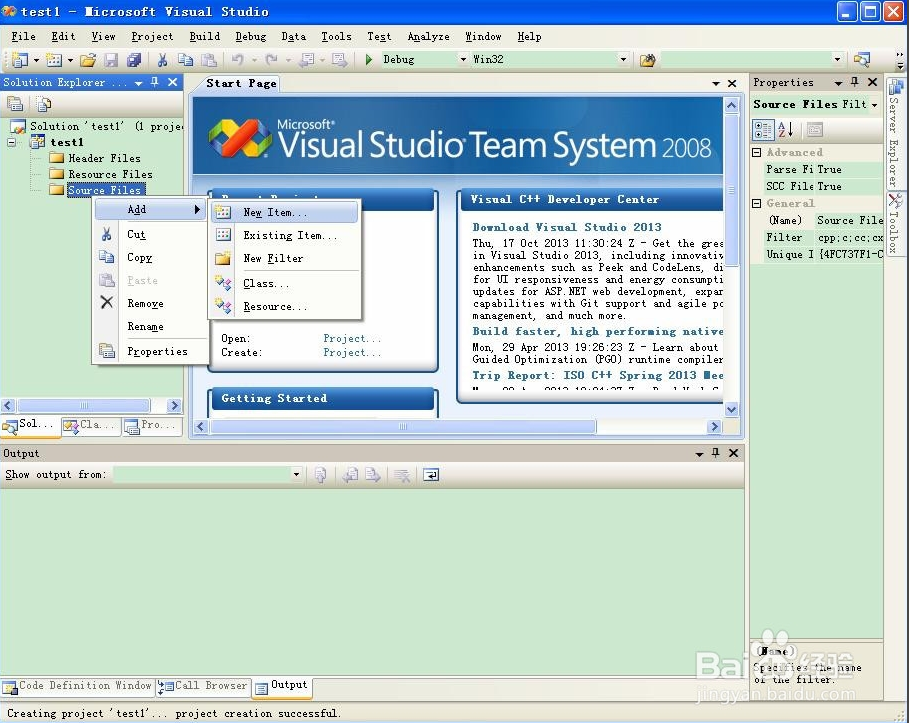Open the Win32 platform dropdown
Viewport: 909px width, 723px height.
[623, 60]
